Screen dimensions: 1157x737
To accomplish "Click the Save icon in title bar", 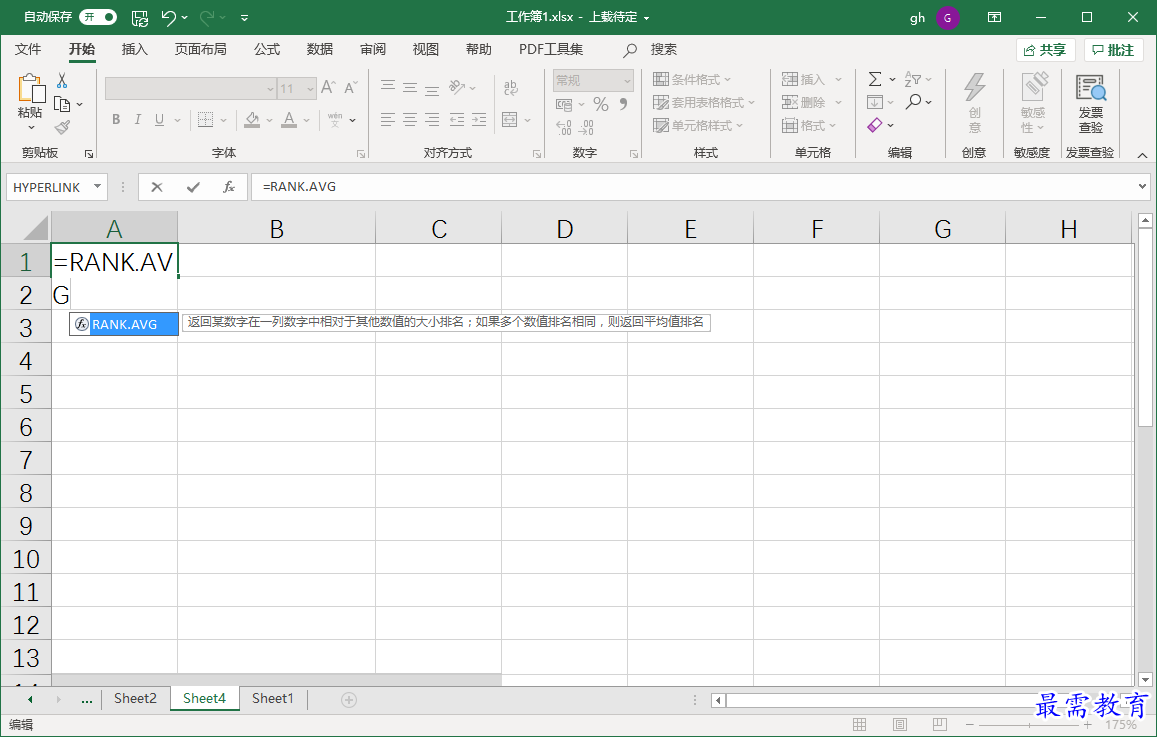I will (x=139, y=18).
